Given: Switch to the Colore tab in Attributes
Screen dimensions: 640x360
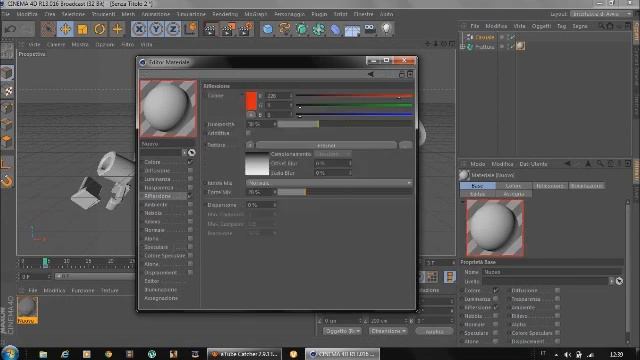Looking at the screenshot, I should click(513, 186).
